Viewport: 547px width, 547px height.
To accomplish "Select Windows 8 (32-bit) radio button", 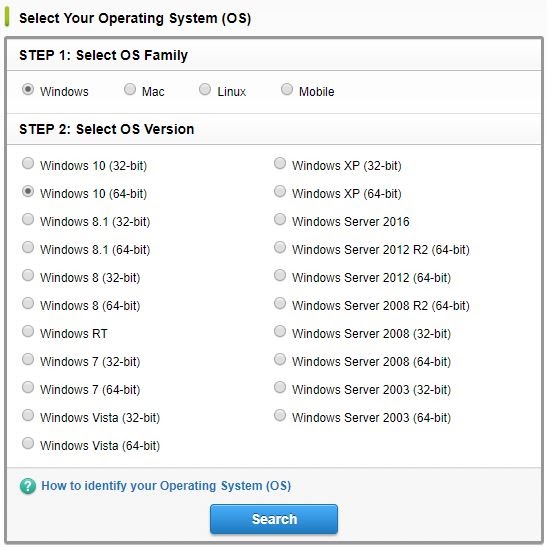I will (x=28, y=275).
